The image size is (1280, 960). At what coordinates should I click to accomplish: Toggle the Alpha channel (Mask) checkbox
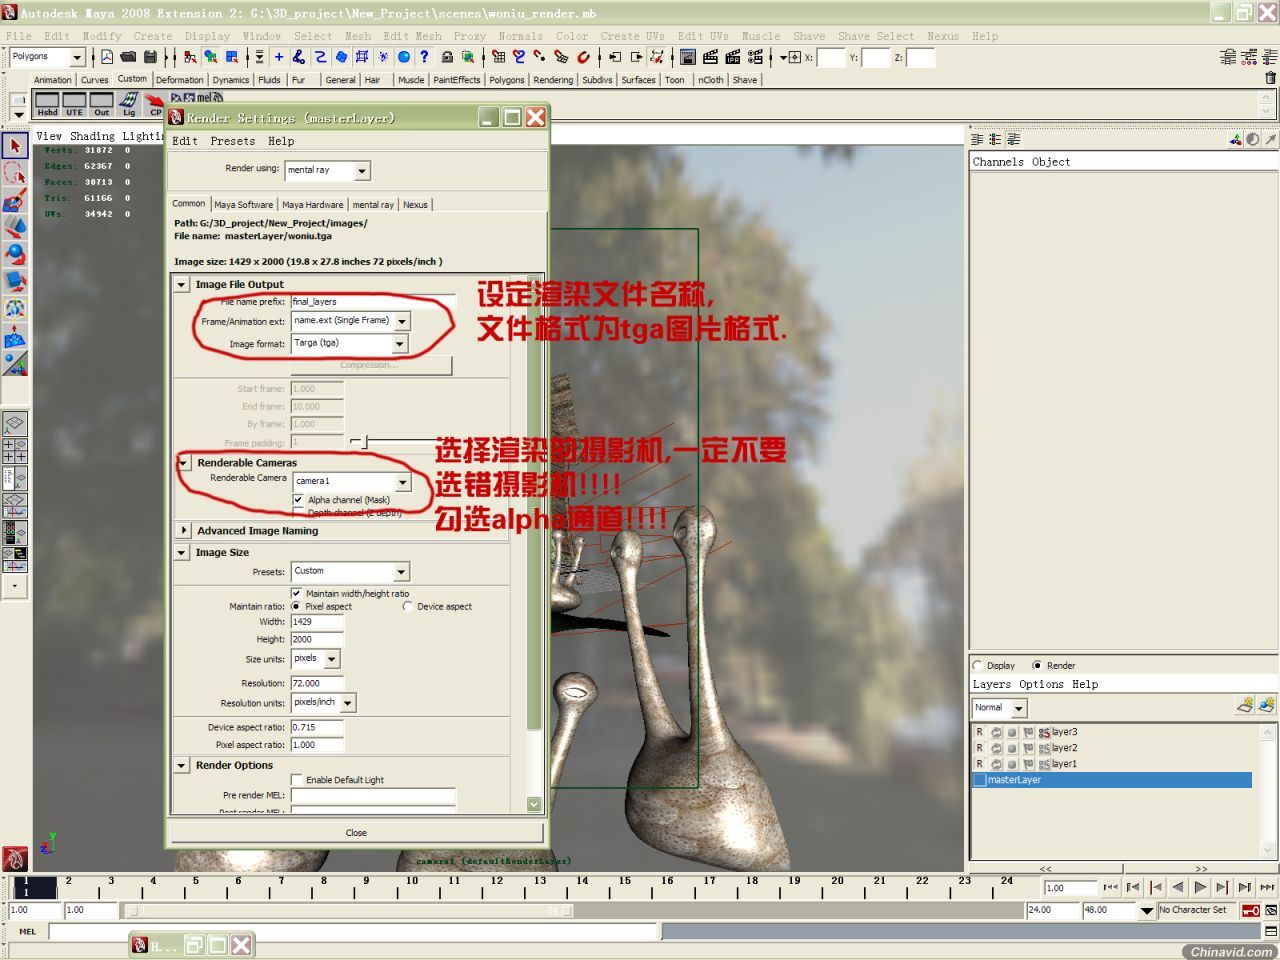[298, 499]
